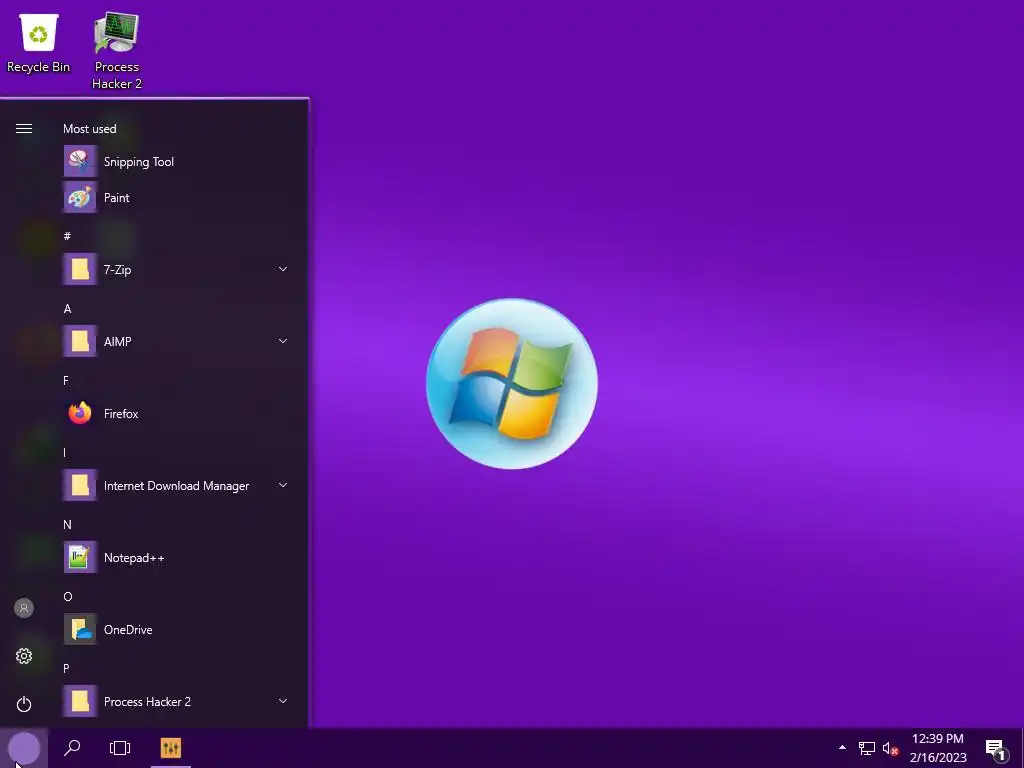
Task: Open the muted volume tray icon
Action: 890,748
